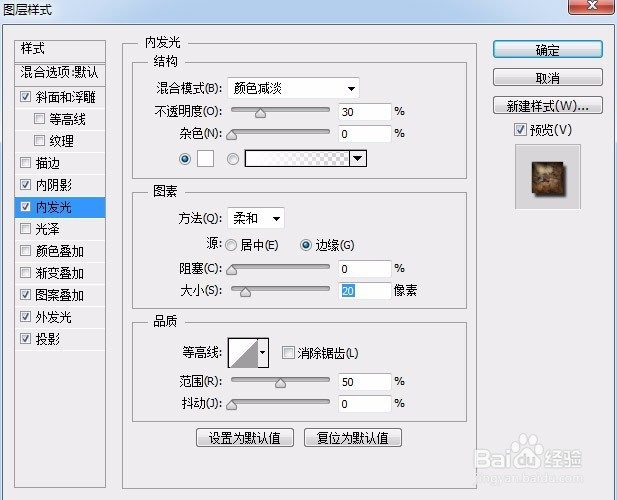Toggle the 外发光 checkbox
This screenshot has width=617, height=500.
26,317
